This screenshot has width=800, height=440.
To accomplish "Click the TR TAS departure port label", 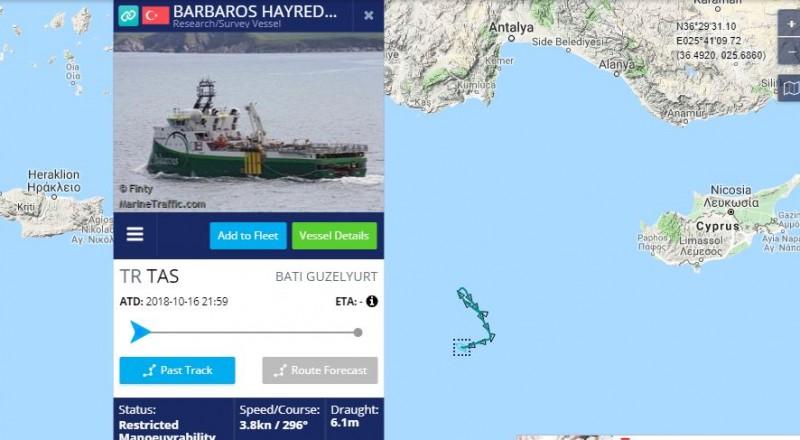I will click(149, 276).
